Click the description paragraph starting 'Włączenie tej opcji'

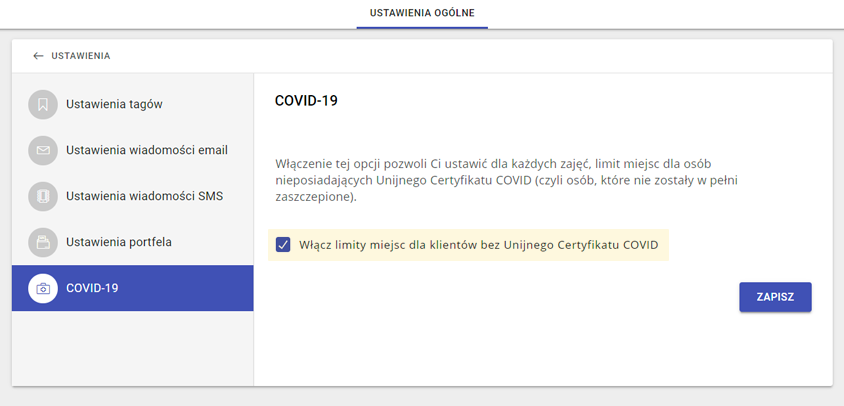tap(506, 180)
